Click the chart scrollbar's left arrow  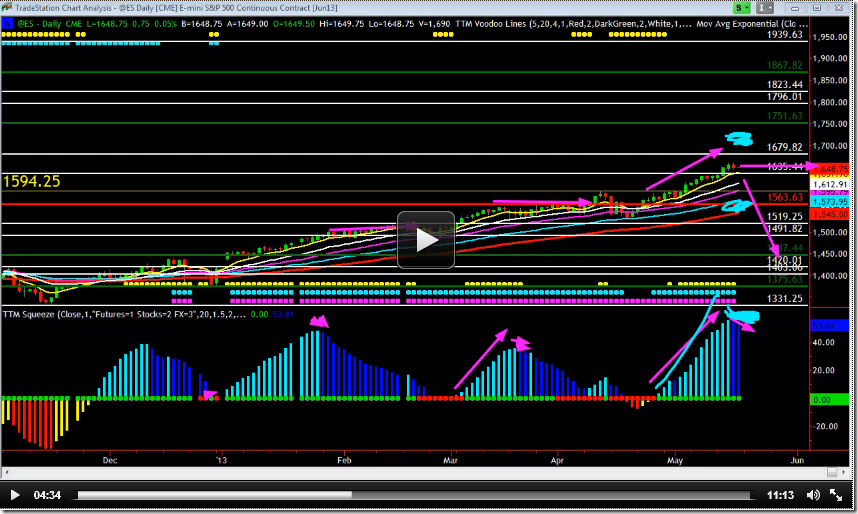click(6, 472)
